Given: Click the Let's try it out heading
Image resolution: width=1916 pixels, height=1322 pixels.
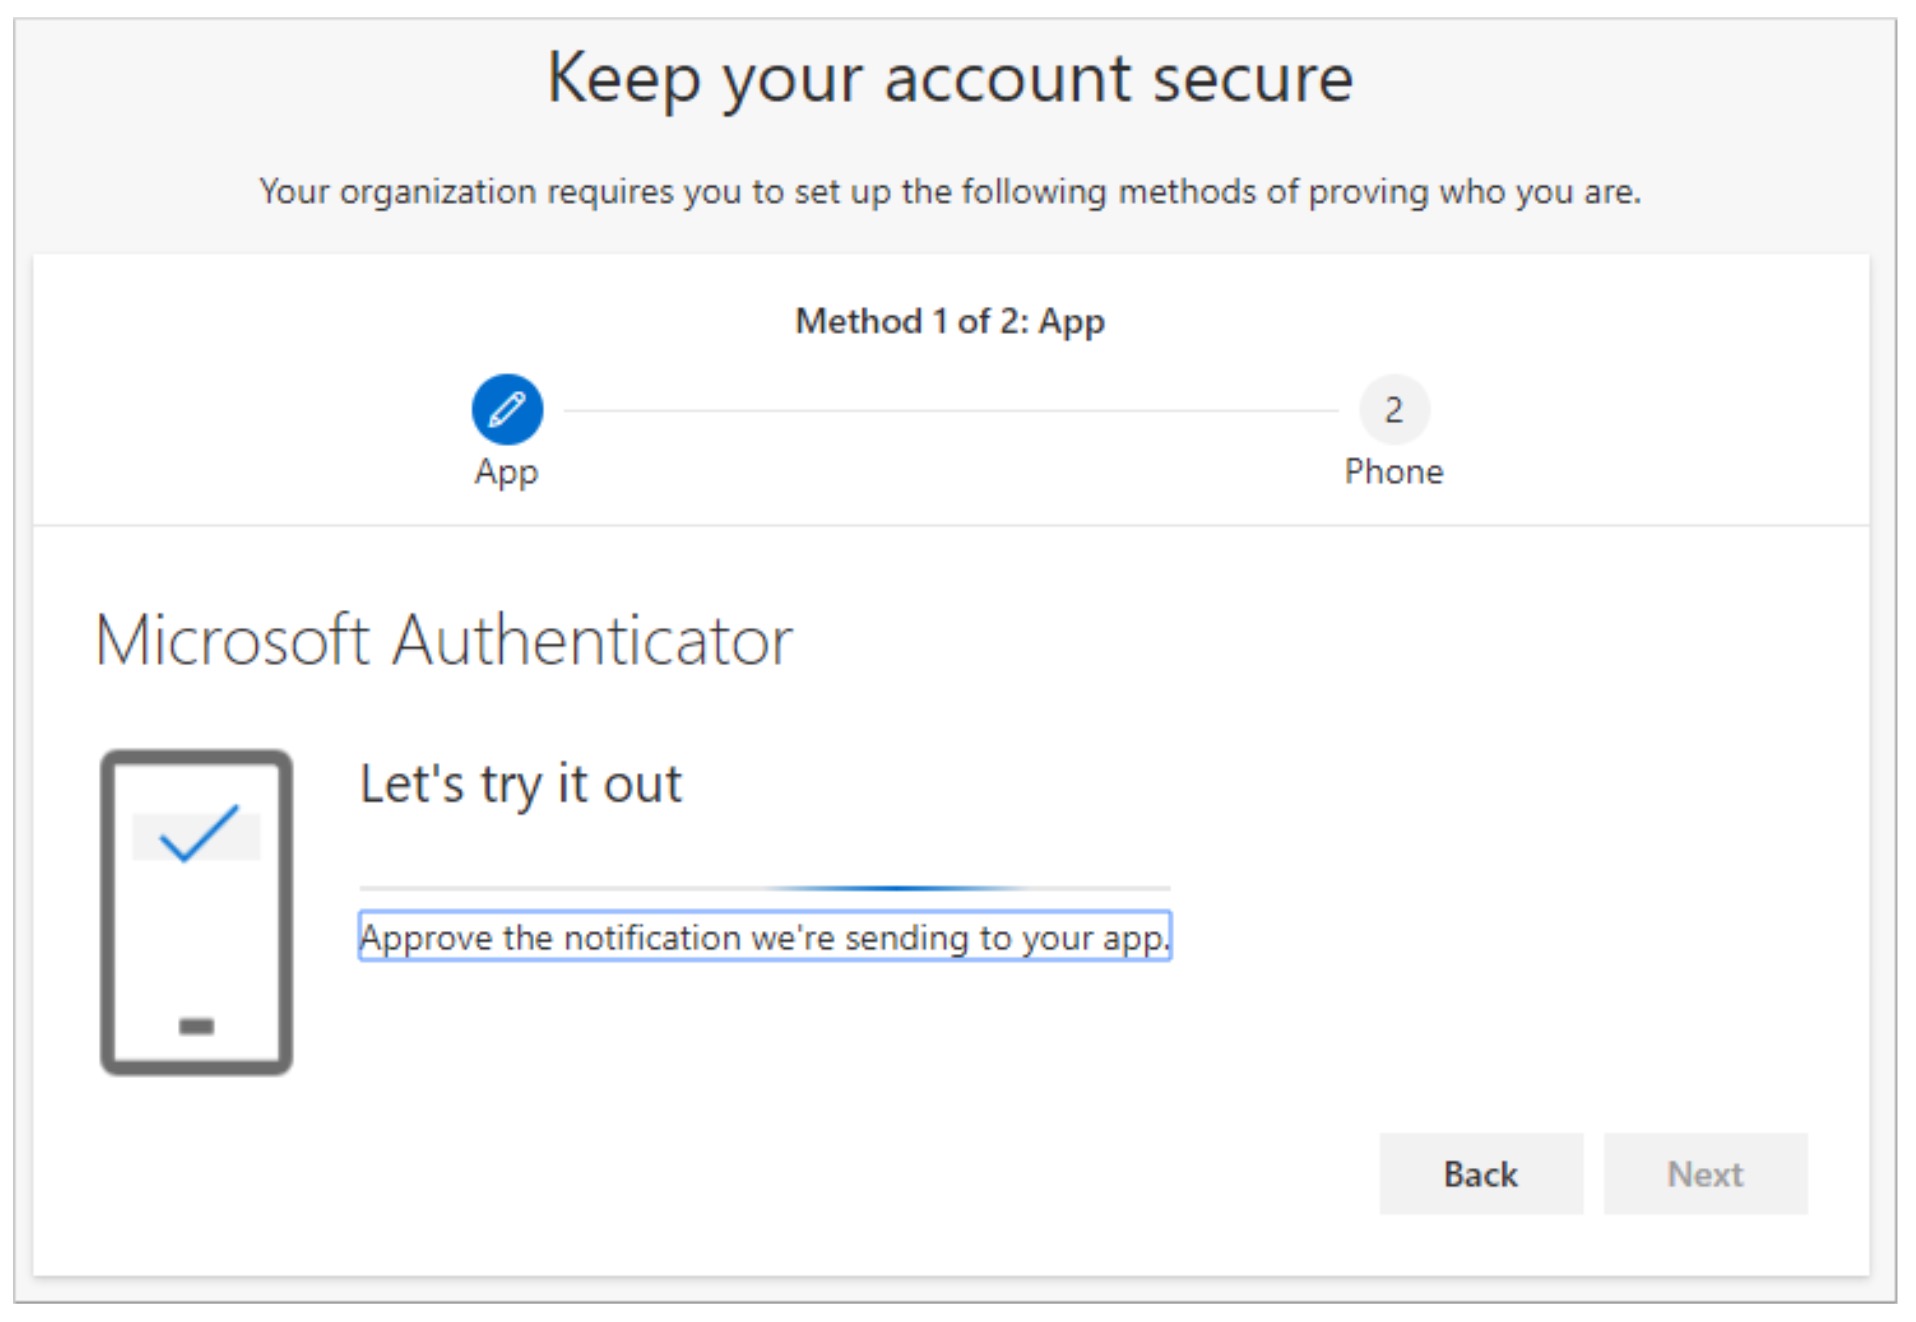Looking at the screenshot, I should 521,785.
